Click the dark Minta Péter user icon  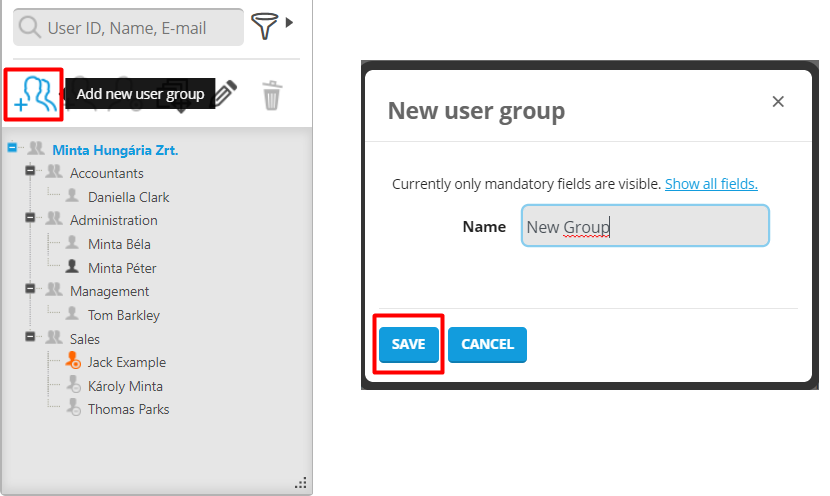coord(72,267)
